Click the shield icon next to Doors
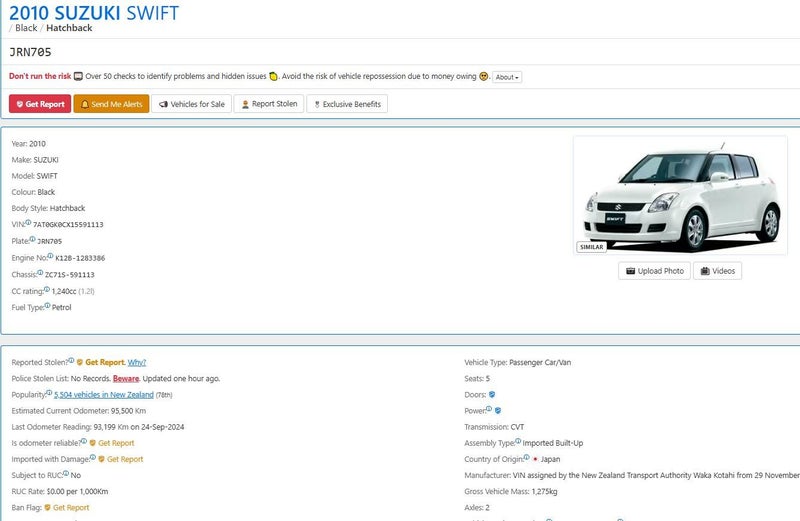The height and width of the screenshot is (521, 800). point(492,395)
